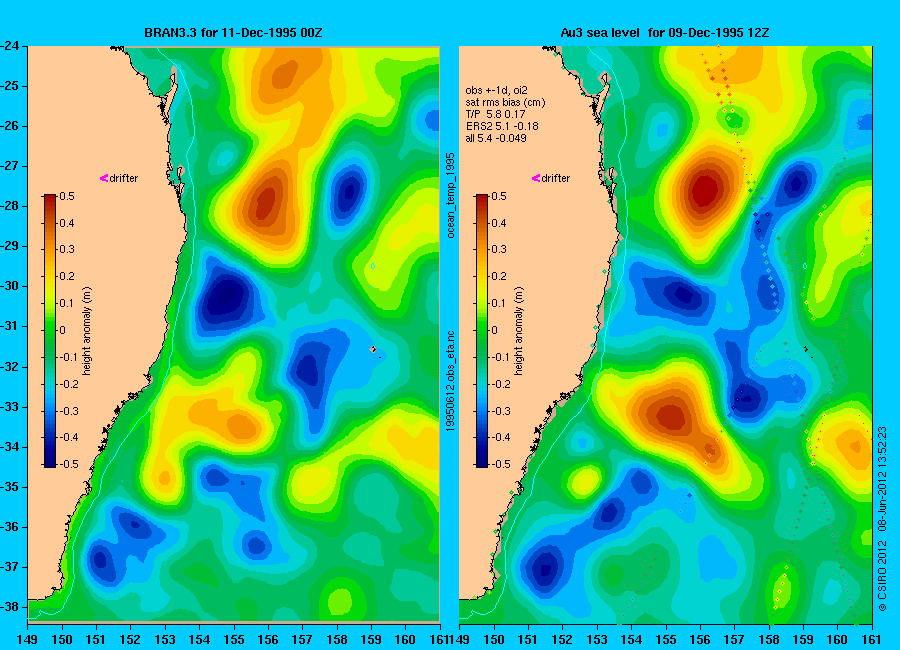Click the magenta drifter arrow in Au3 map

tap(536, 178)
